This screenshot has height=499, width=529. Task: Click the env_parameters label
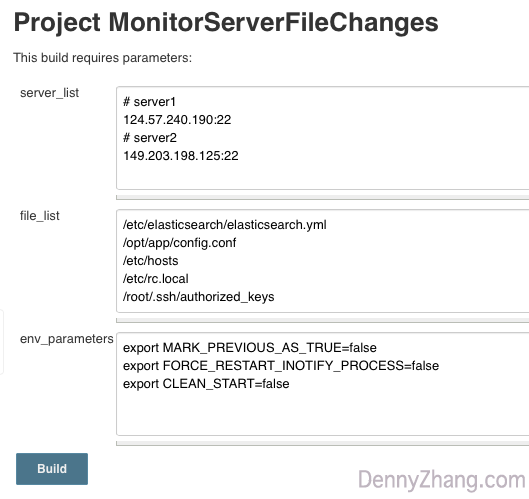point(66,339)
